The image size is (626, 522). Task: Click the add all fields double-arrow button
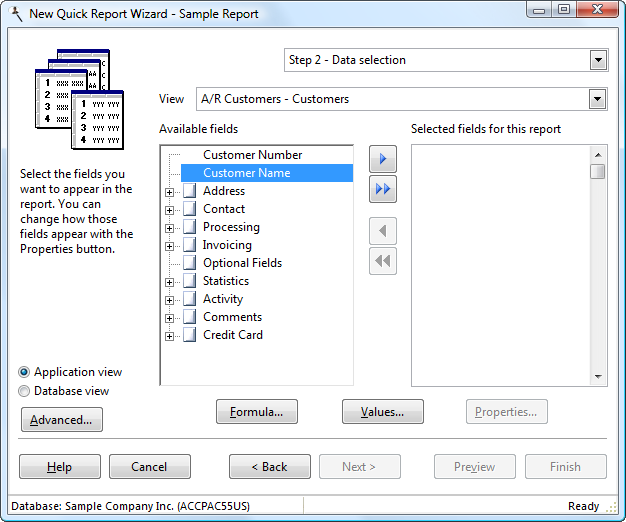(x=383, y=189)
